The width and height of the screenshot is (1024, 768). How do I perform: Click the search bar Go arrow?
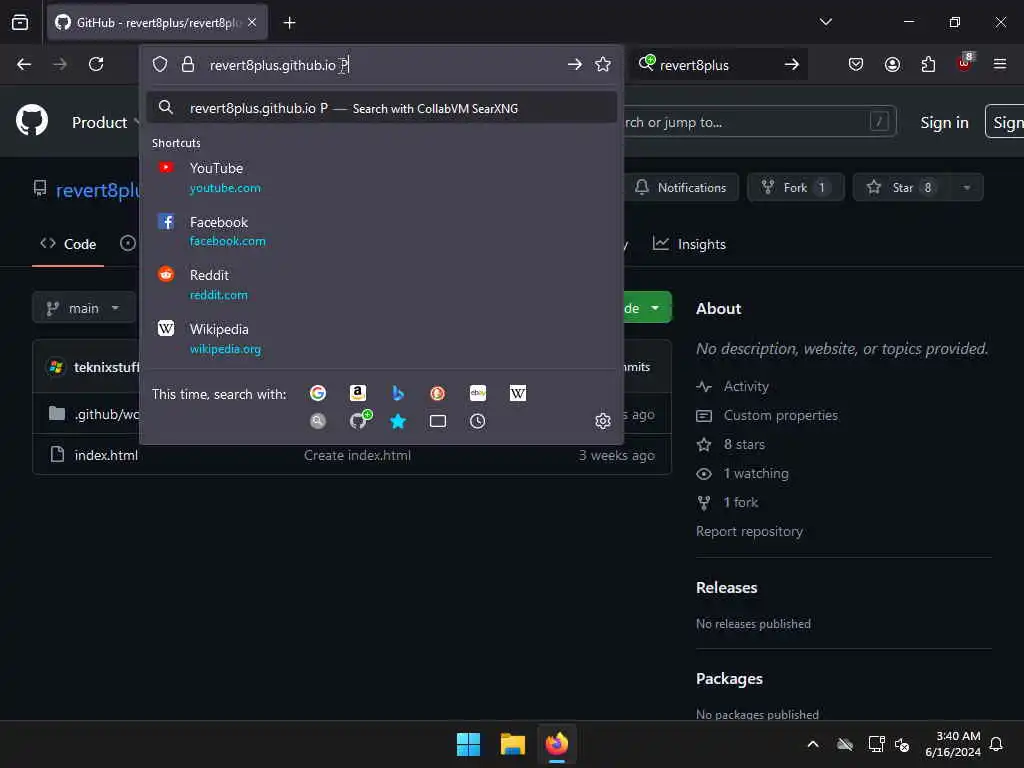coord(792,64)
